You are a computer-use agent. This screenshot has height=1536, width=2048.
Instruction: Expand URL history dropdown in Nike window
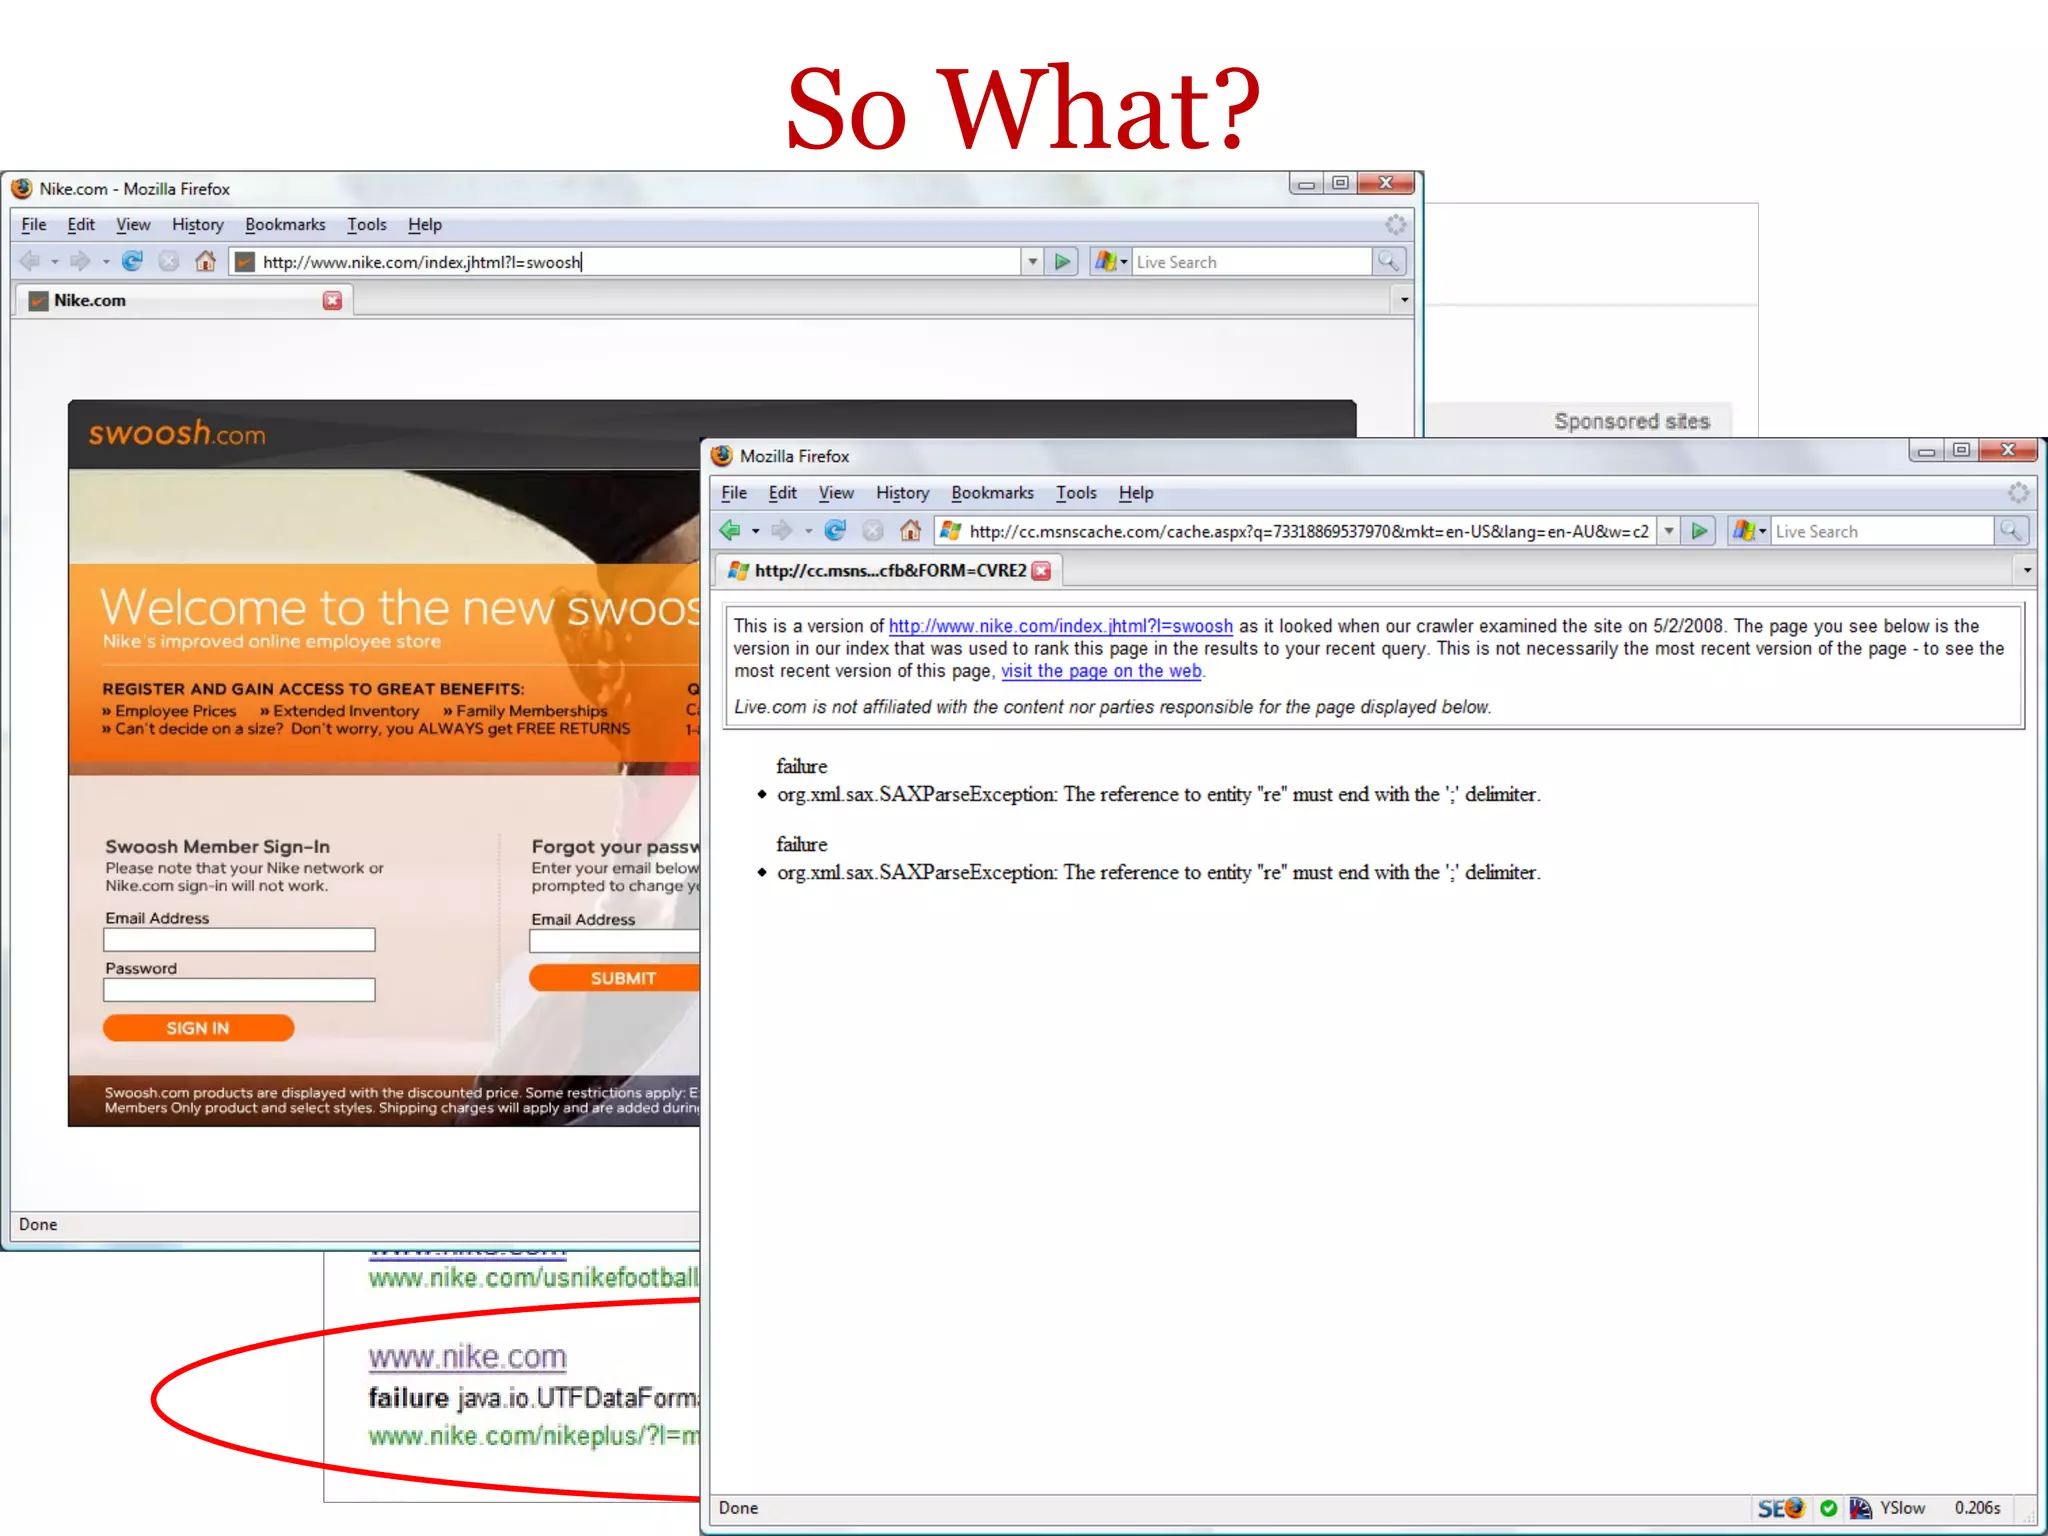[x=1033, y=262]
